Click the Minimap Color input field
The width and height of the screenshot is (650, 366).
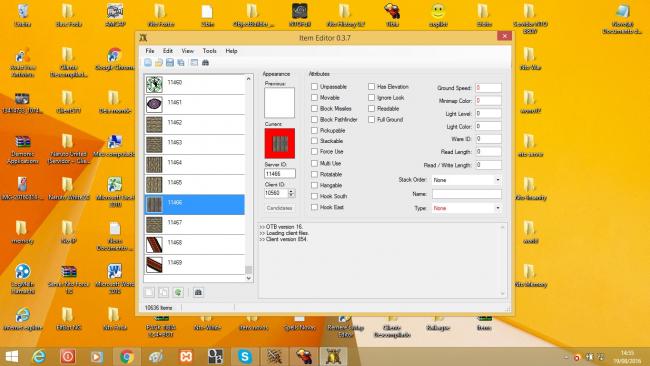pos(488,101)
